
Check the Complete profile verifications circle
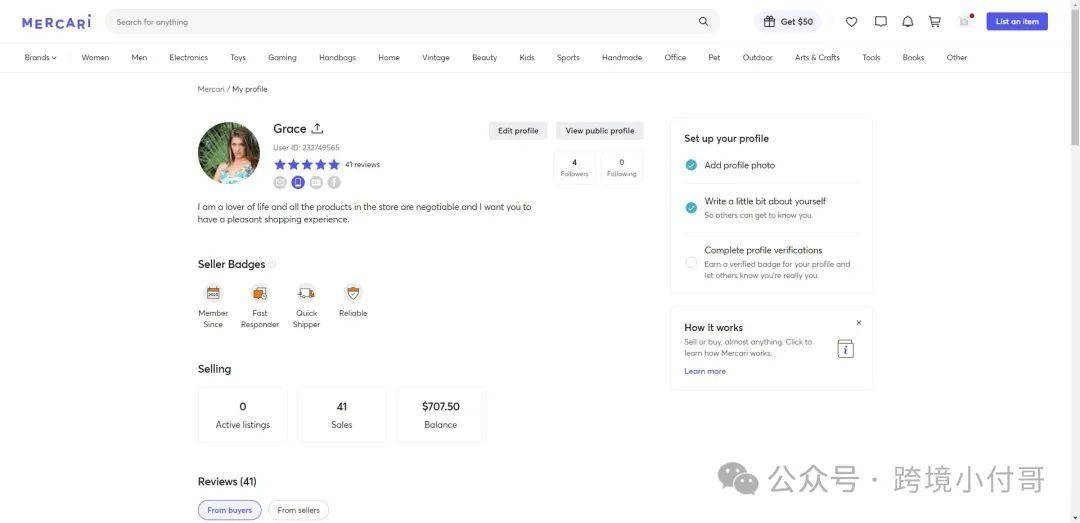[691, 263]
